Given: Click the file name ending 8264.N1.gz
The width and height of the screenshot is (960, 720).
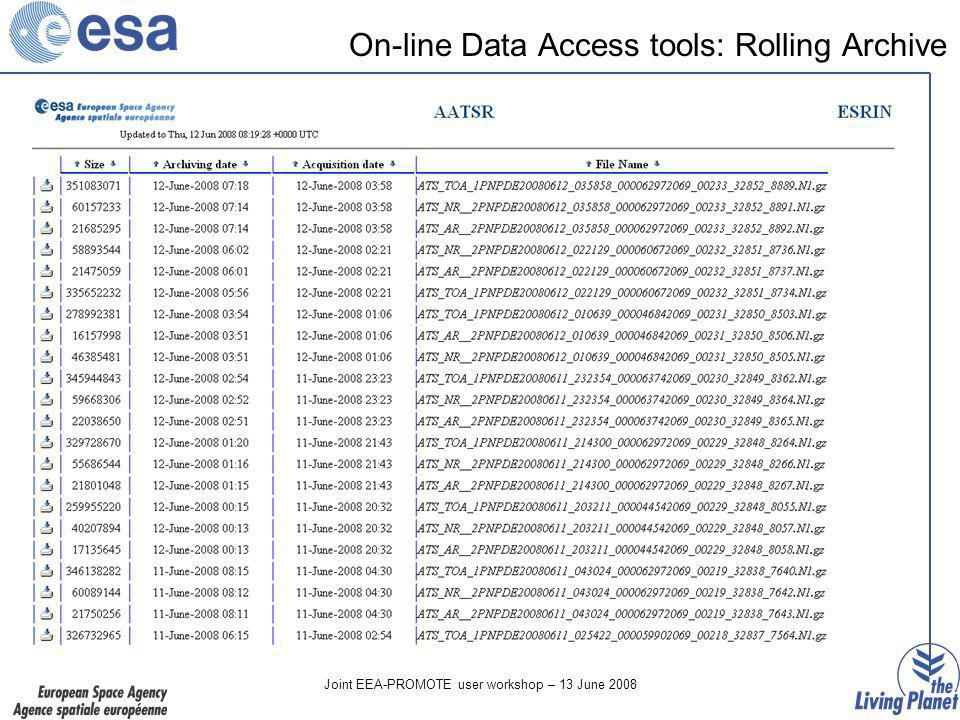Looking at the screenshot, I should click(621, 443).
